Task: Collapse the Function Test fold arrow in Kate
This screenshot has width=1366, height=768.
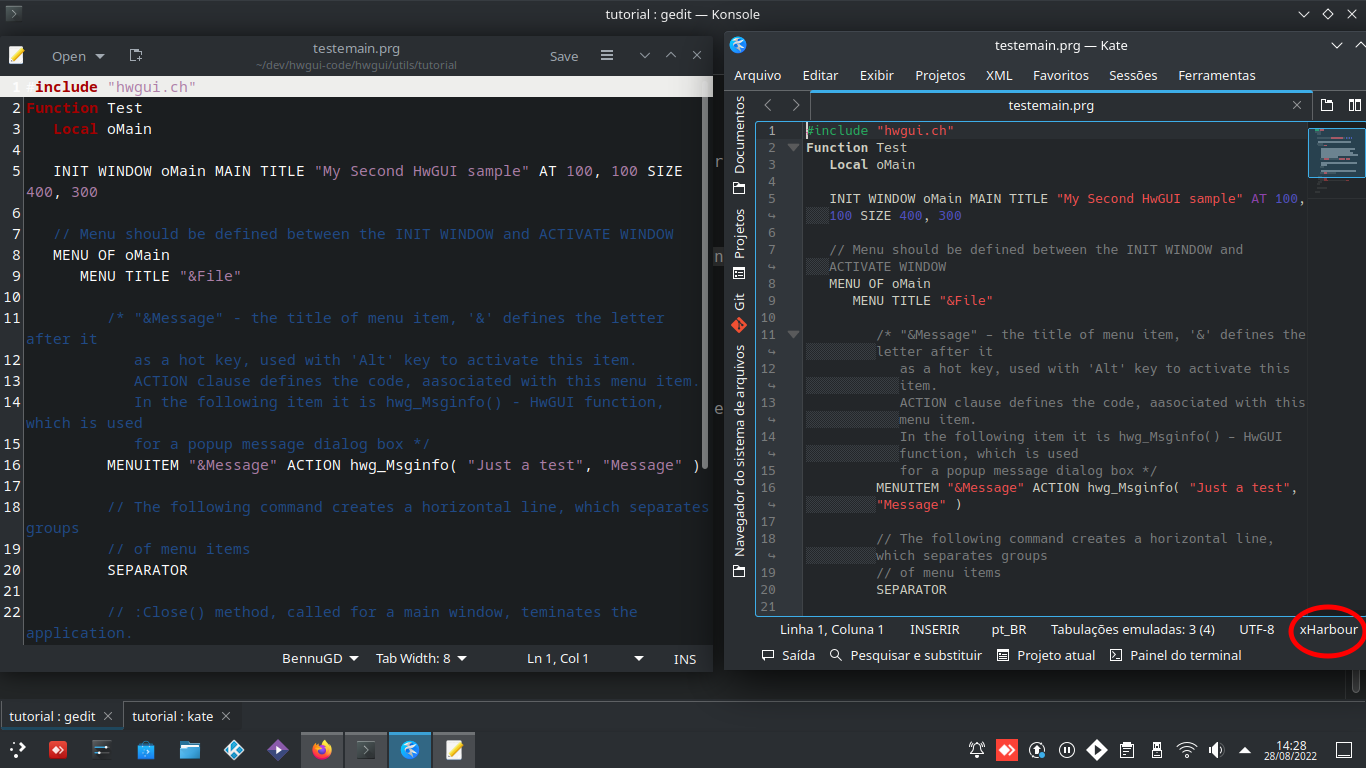Action: click(794, 148)
